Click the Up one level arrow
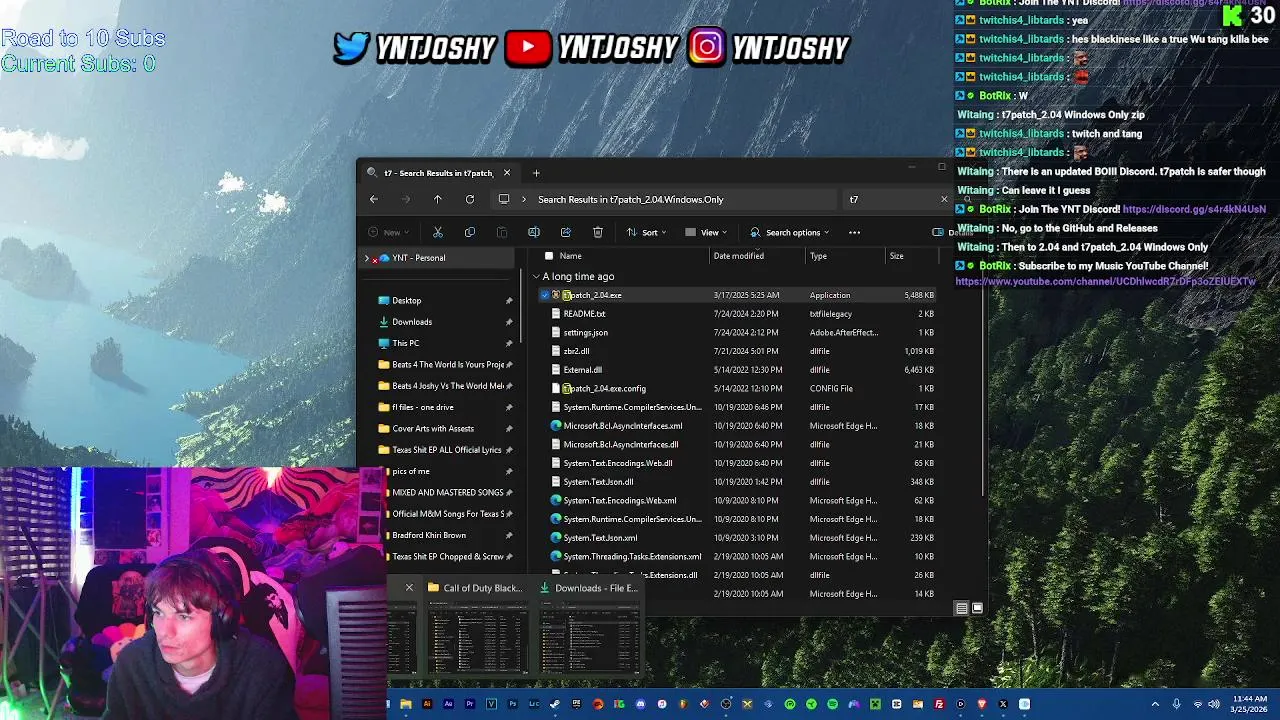1280x720 pixels. (437, 199)
